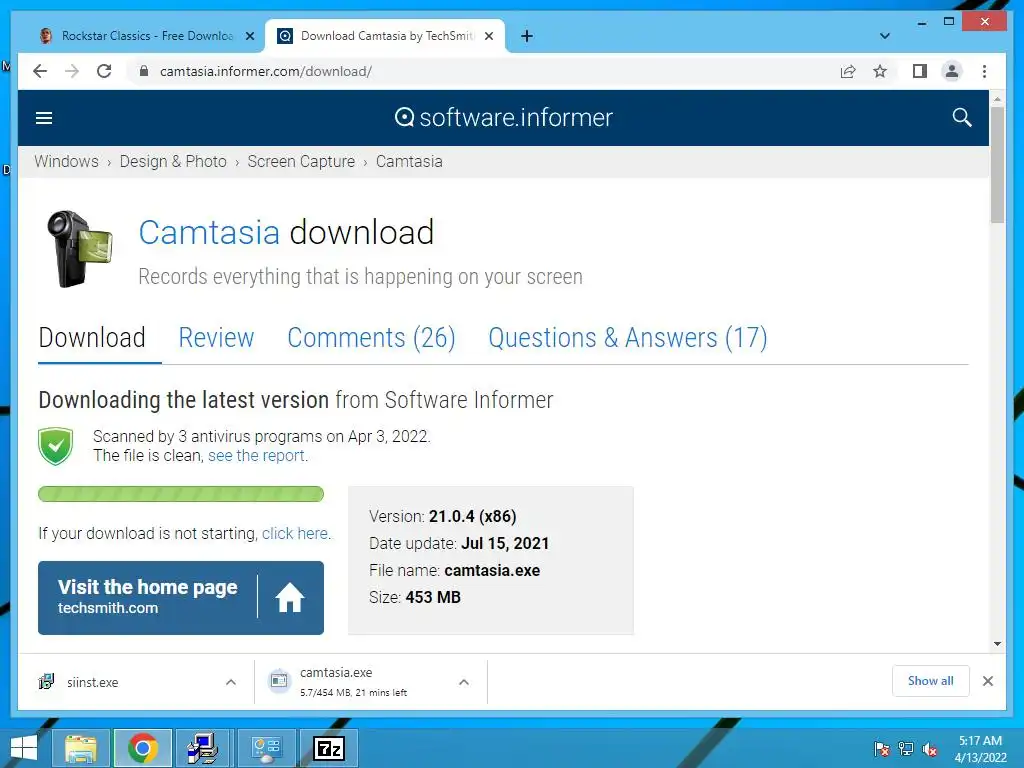Screen dimensions: 1024x768
Task: Click the network tray icon
Action: [x=906, y=749]
